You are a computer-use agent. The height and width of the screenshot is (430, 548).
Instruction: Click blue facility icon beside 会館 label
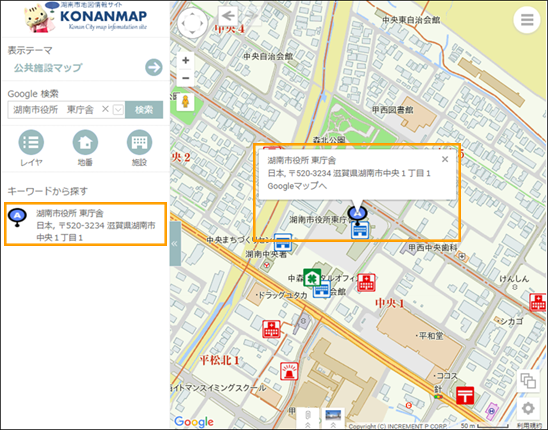(x=322, y=289)
